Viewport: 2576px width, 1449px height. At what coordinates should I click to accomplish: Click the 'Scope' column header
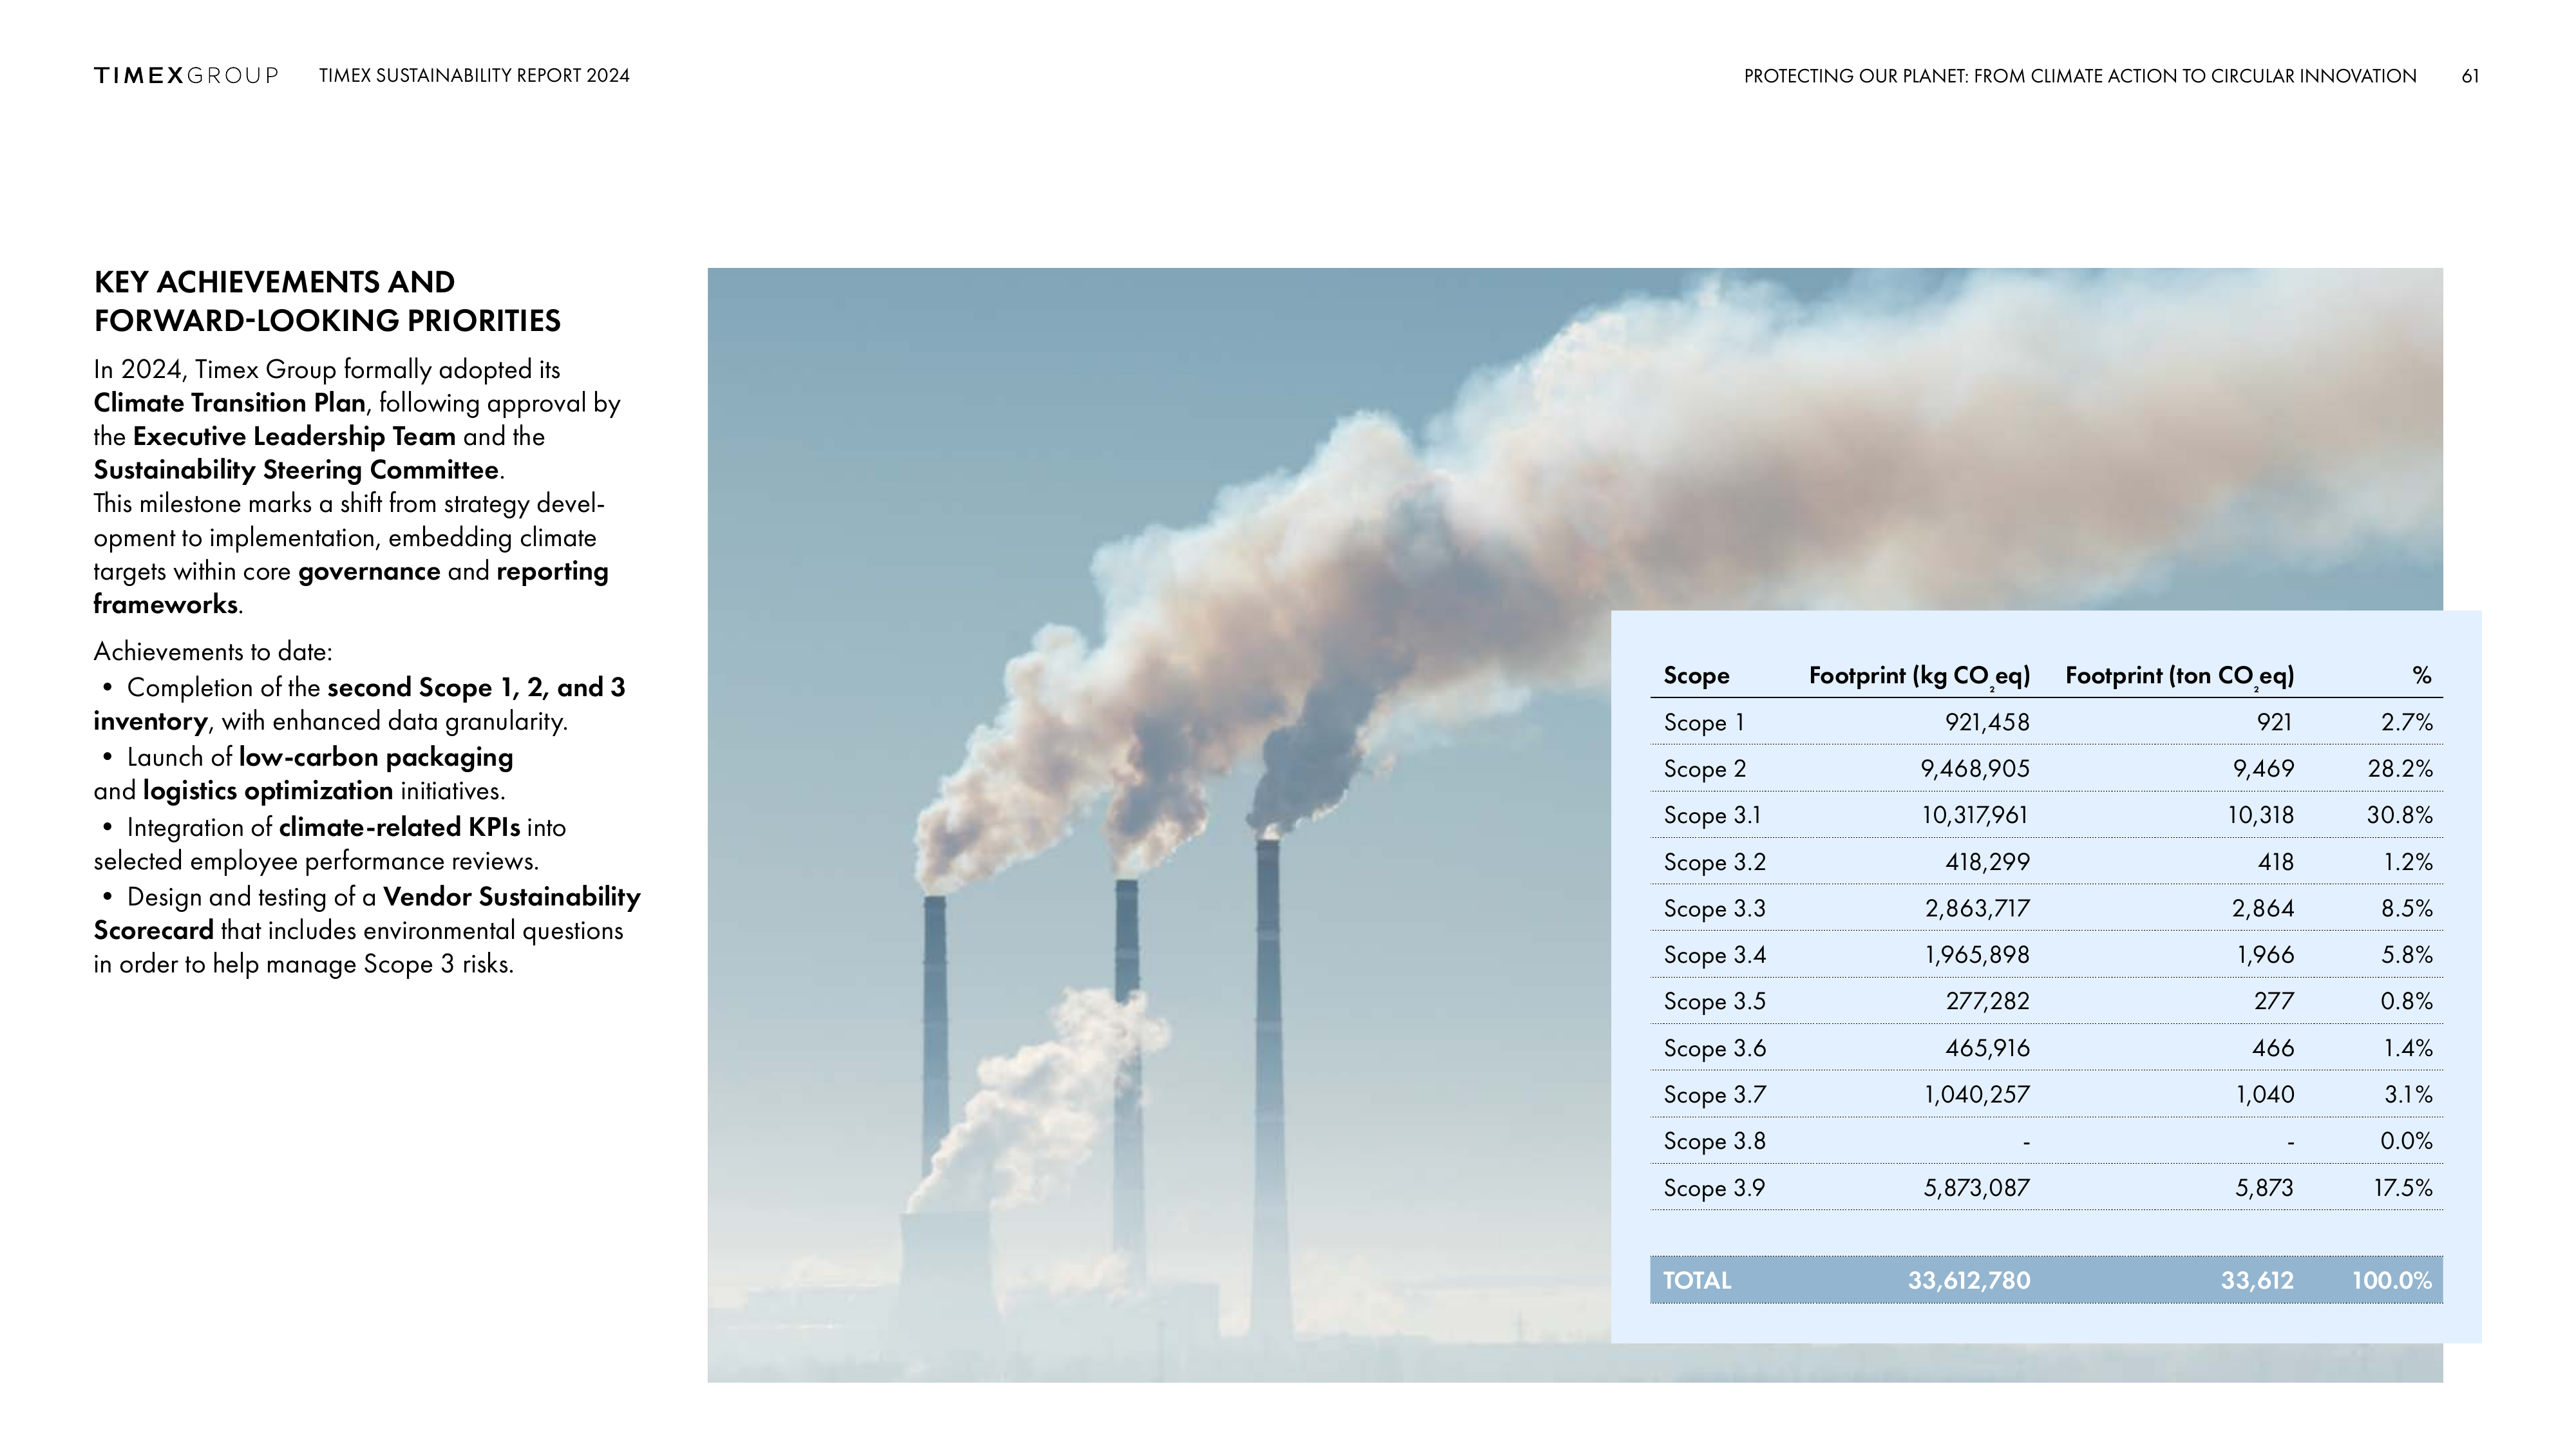click(1696, 676)
